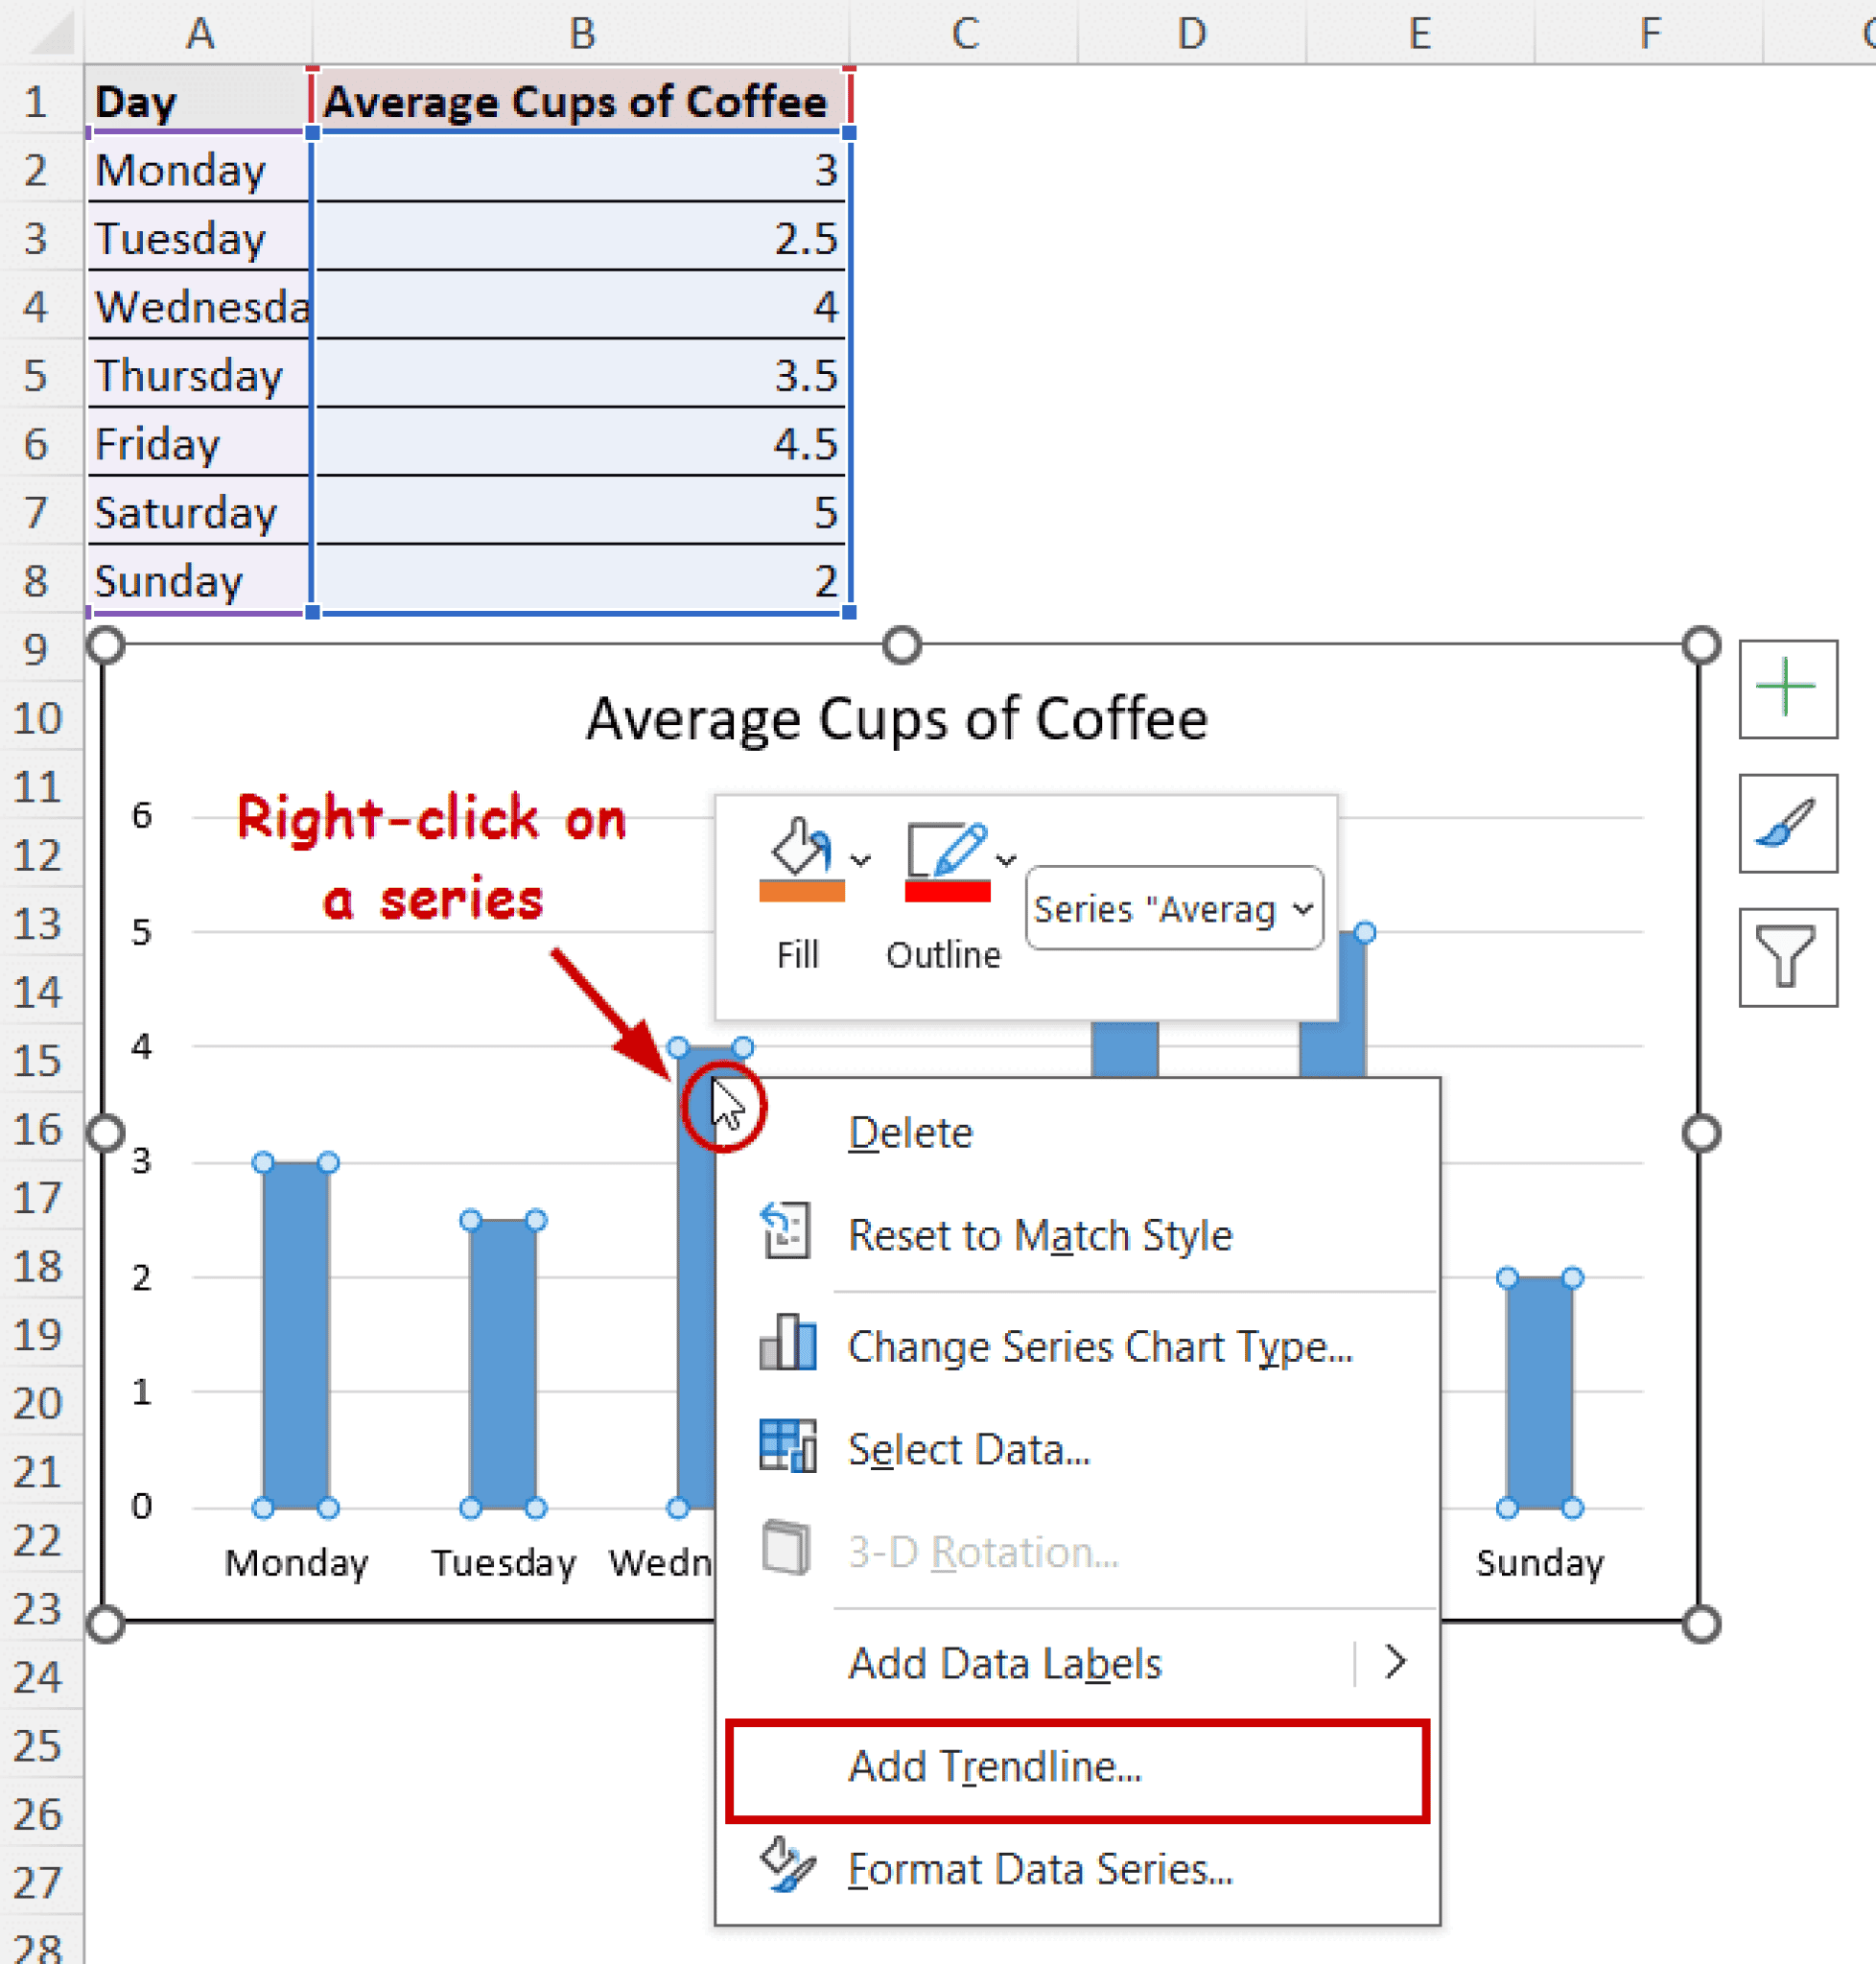Expand the Add Data Labels submenu arrow
The image size is (1876, 1964).
click(x=1396, y=1662)
